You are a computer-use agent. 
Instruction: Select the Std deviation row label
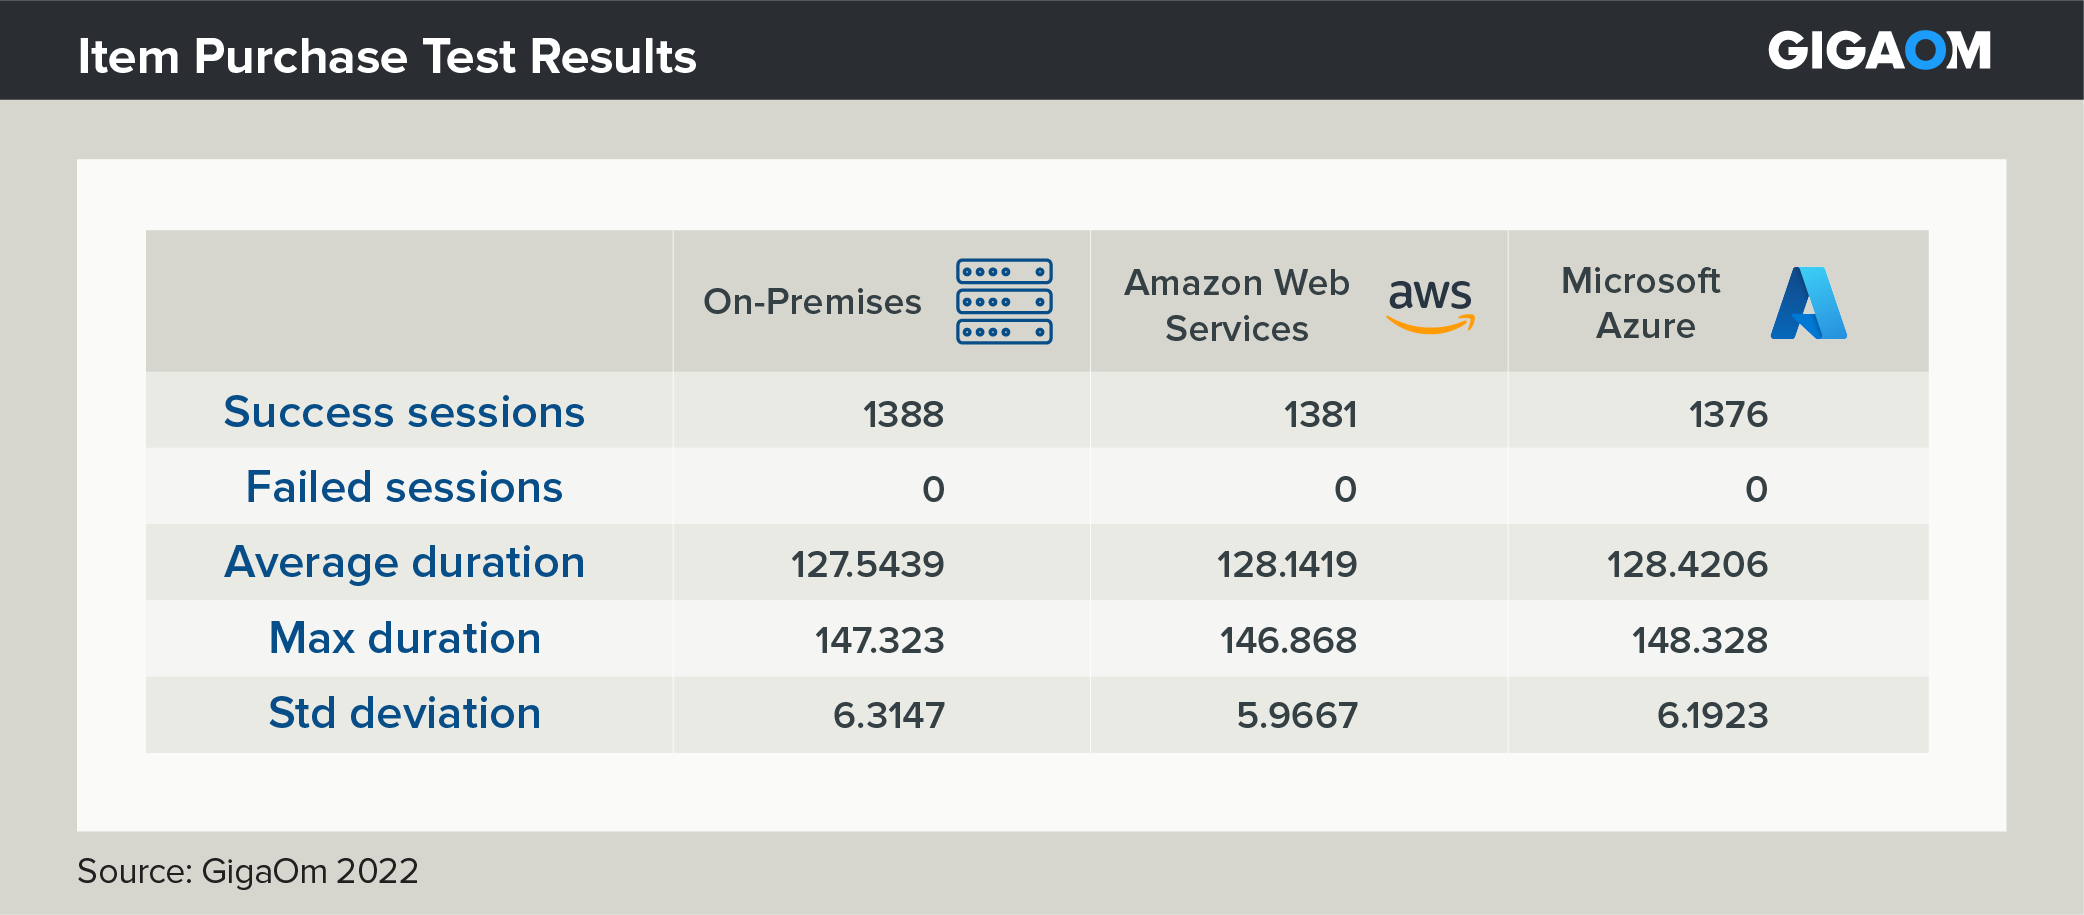[404, 714]
